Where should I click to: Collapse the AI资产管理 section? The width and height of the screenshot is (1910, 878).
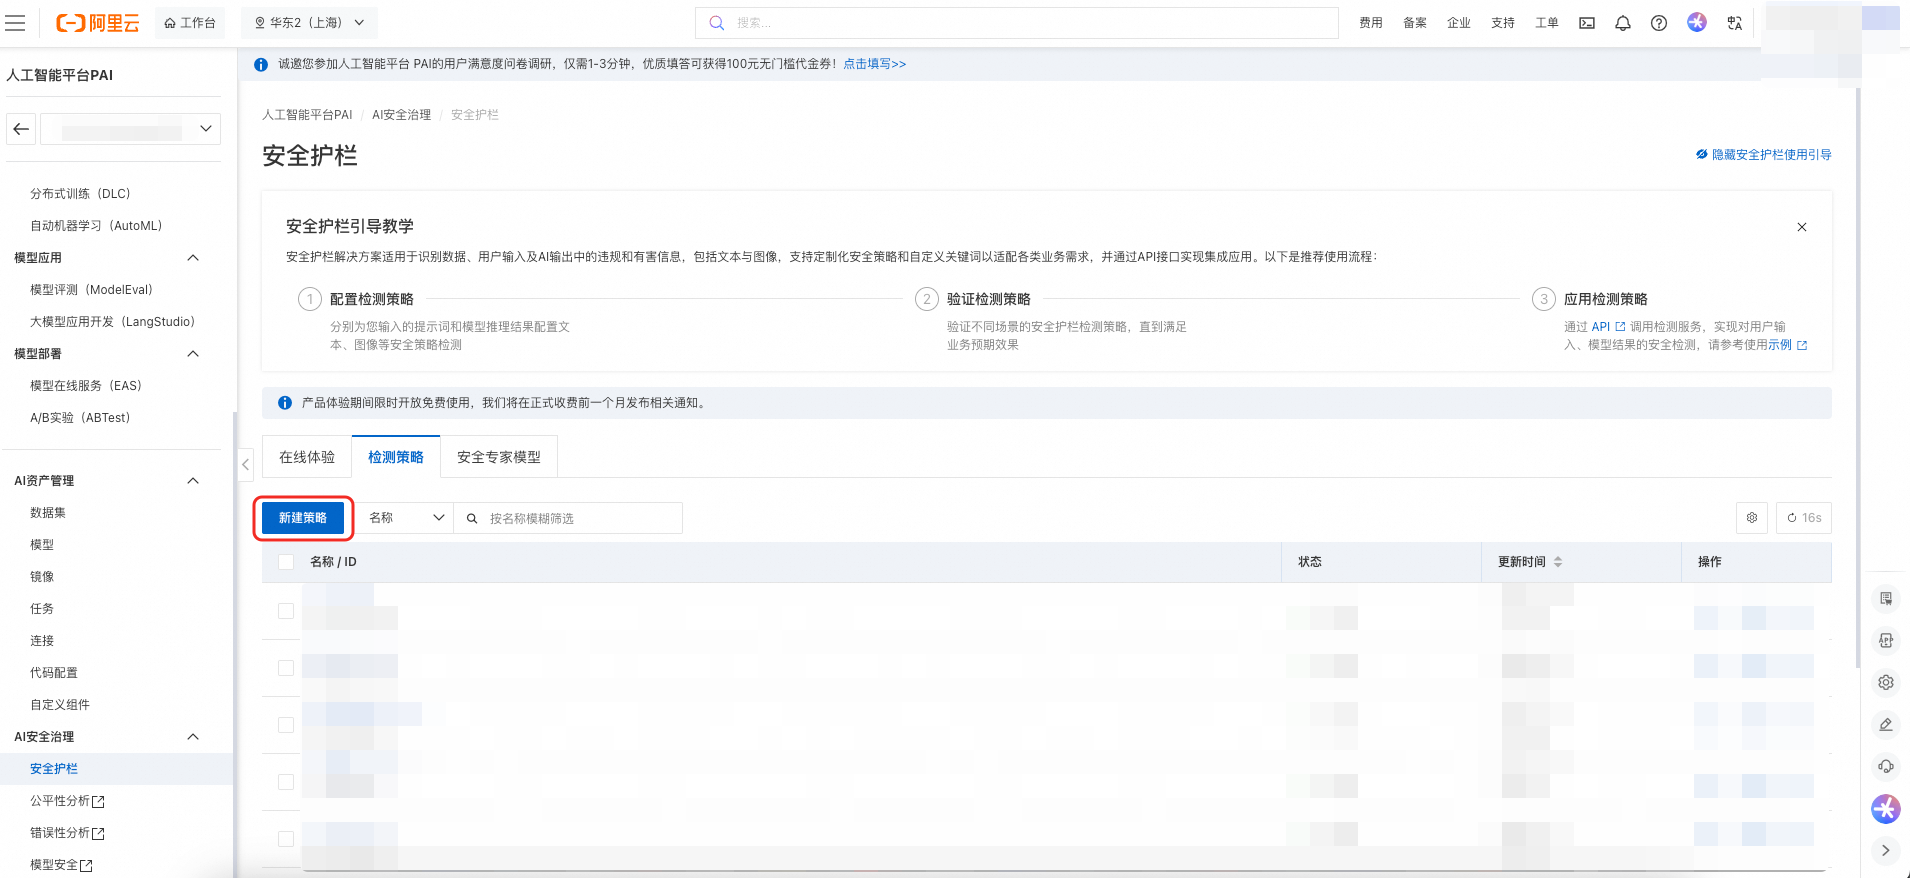(x=193, y=481)
